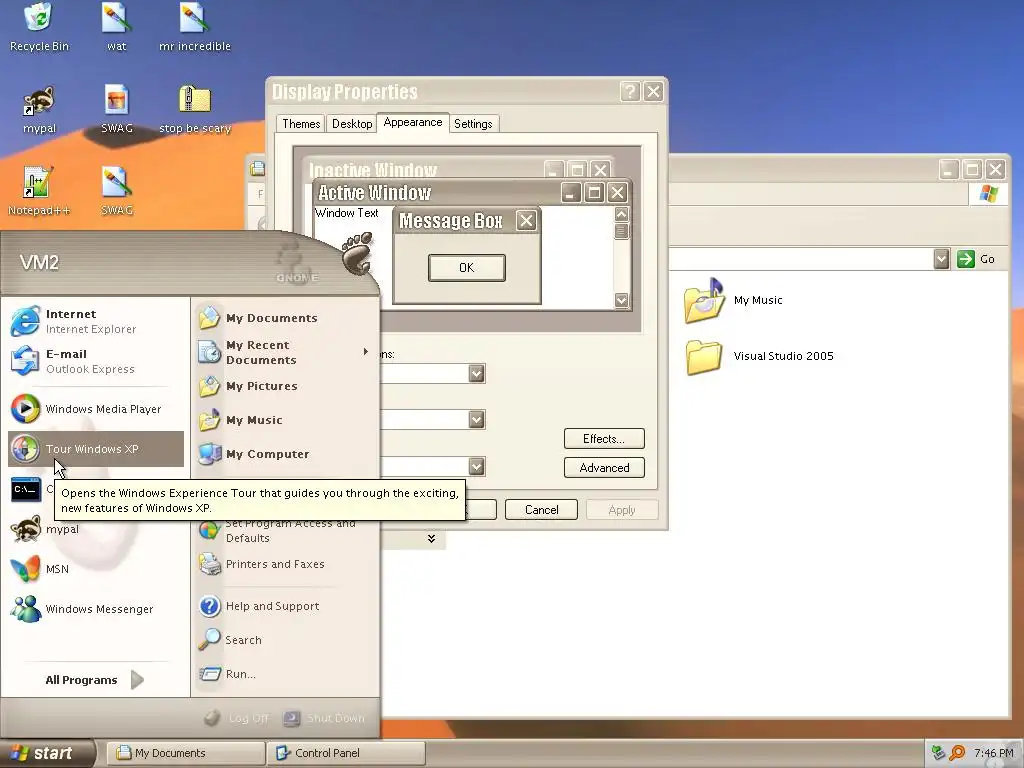This screenshot has height=768, width=1024.
Task: Open the 'stop be scary' zip folder
Action: [195, 110]
